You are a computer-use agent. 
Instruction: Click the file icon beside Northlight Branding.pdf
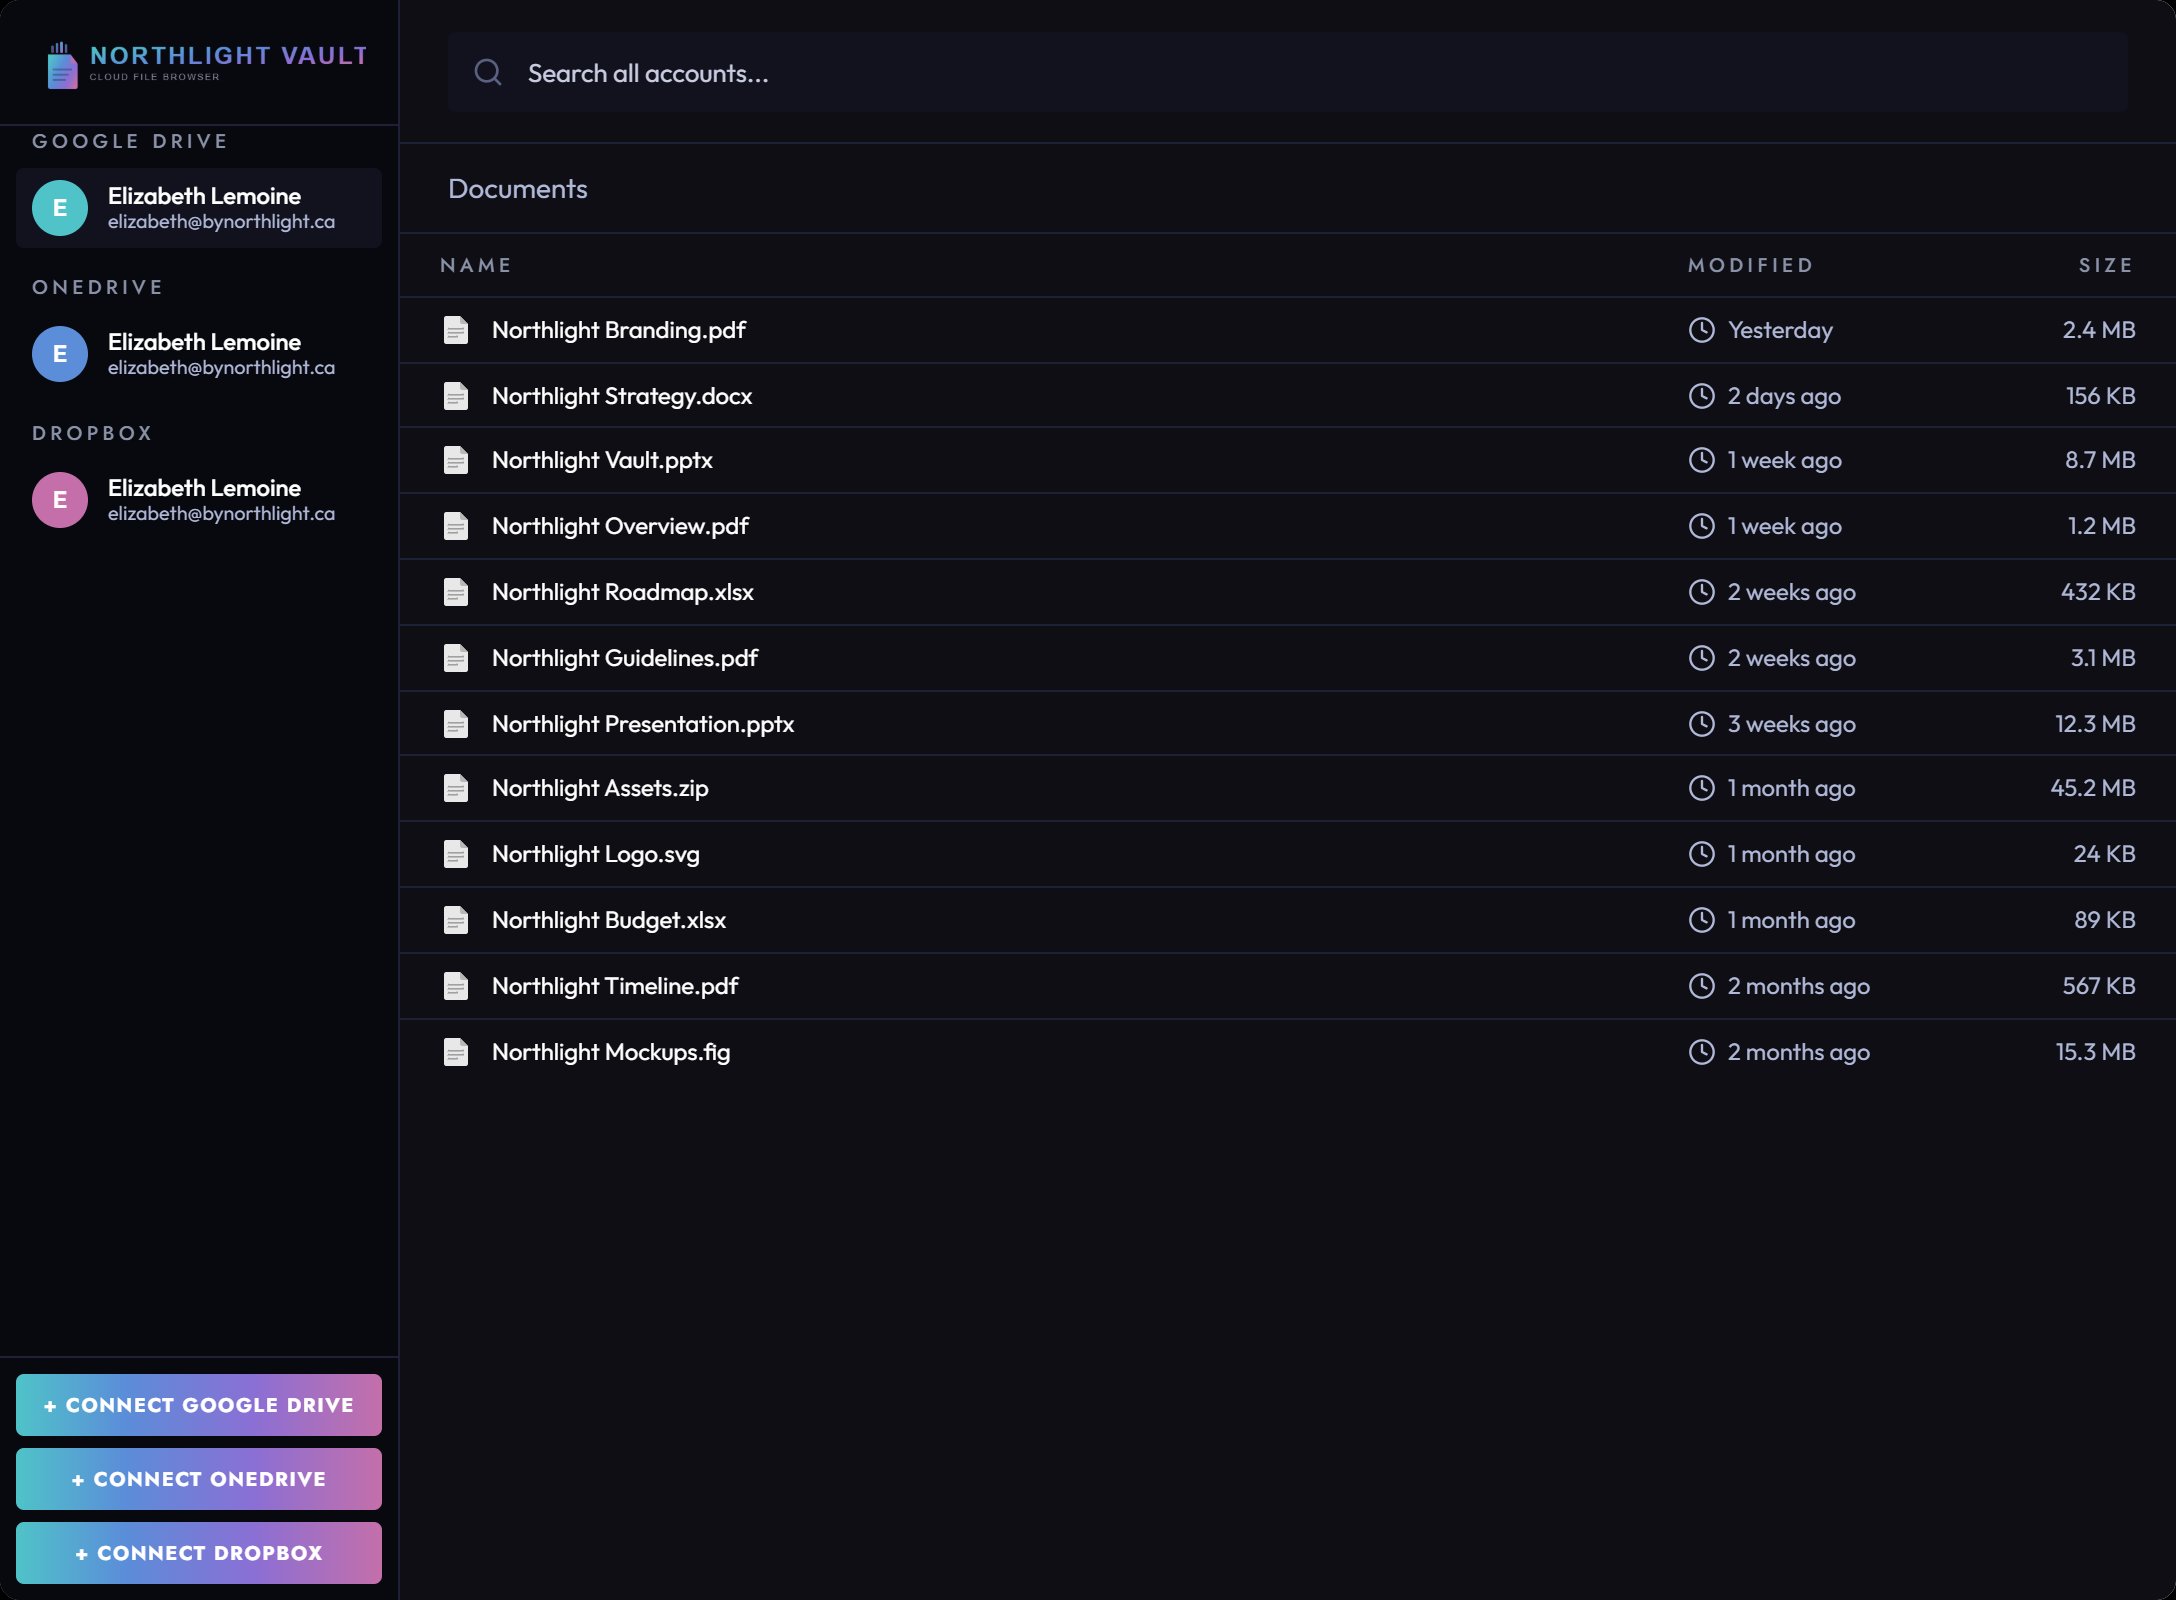tap(456, 330)
